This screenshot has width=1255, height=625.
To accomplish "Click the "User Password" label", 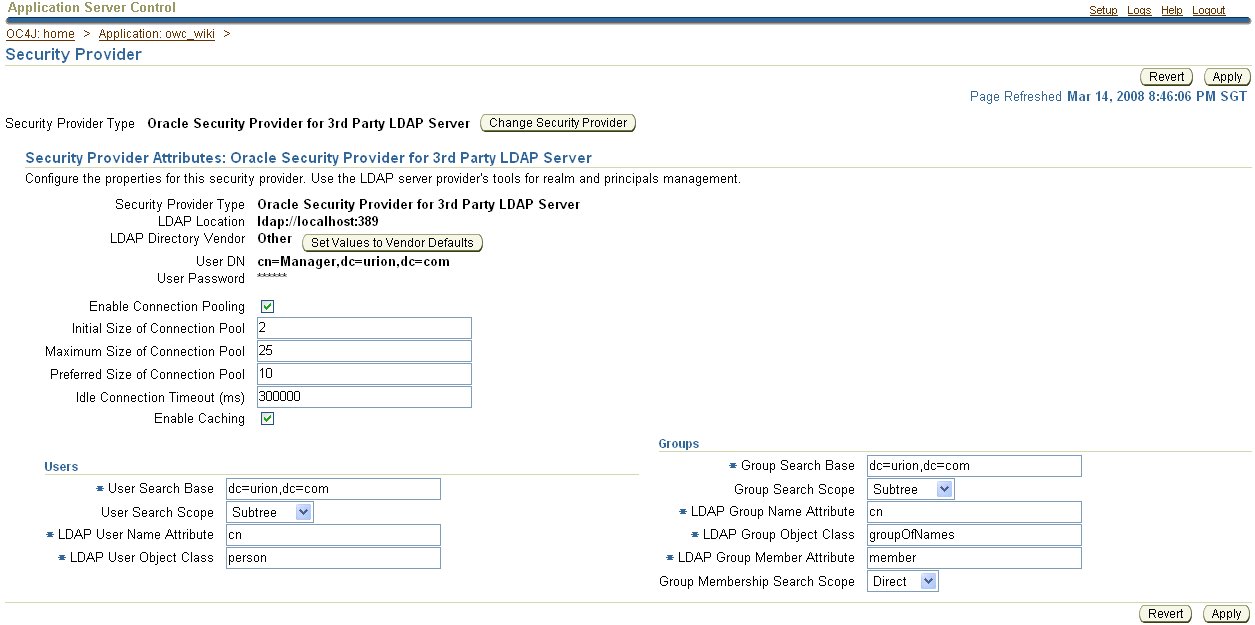I will point(201,278).
